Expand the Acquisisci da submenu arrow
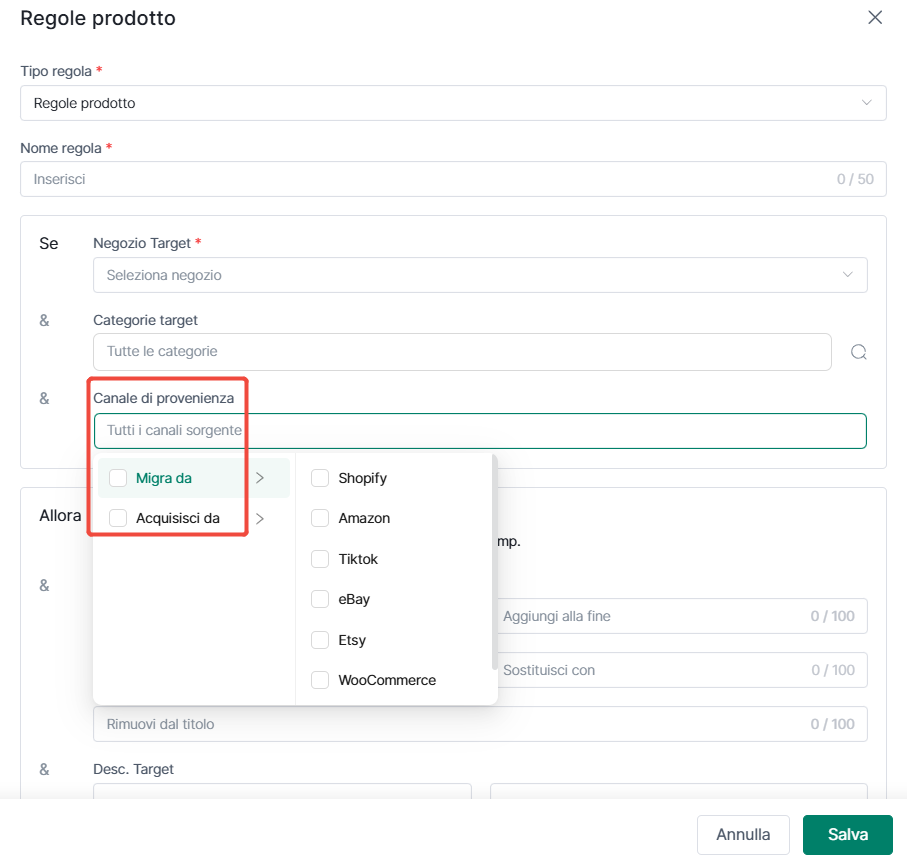The height and width of the screenshot is (861, 907). 260,518
